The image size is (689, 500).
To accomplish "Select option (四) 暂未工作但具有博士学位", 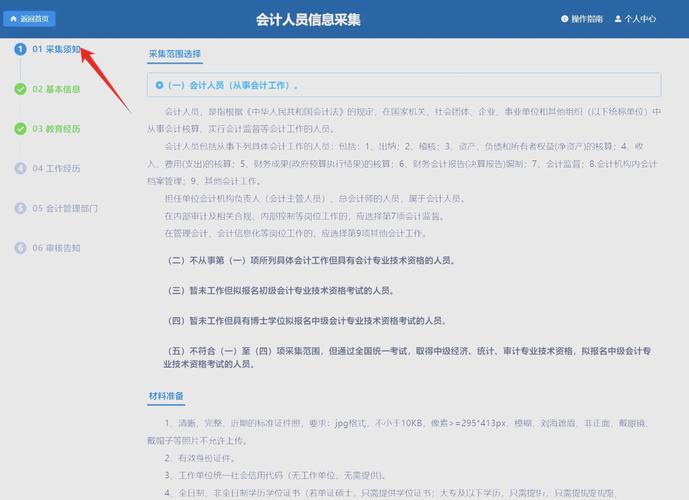I will coord(307,321).
